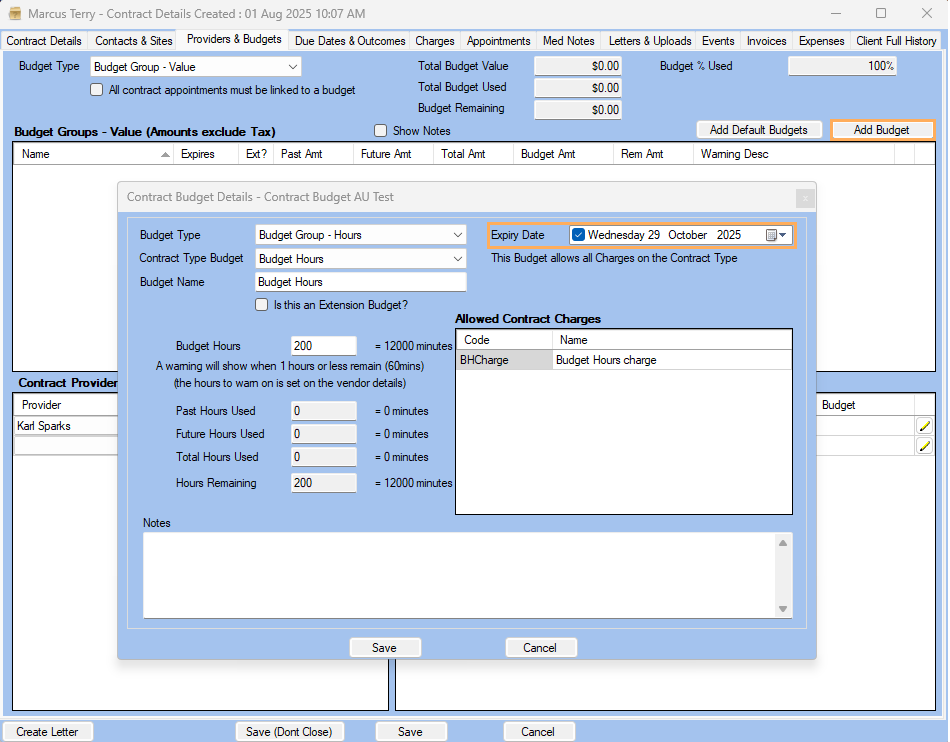Click the app icon in the title bar

tap(14, 14)
